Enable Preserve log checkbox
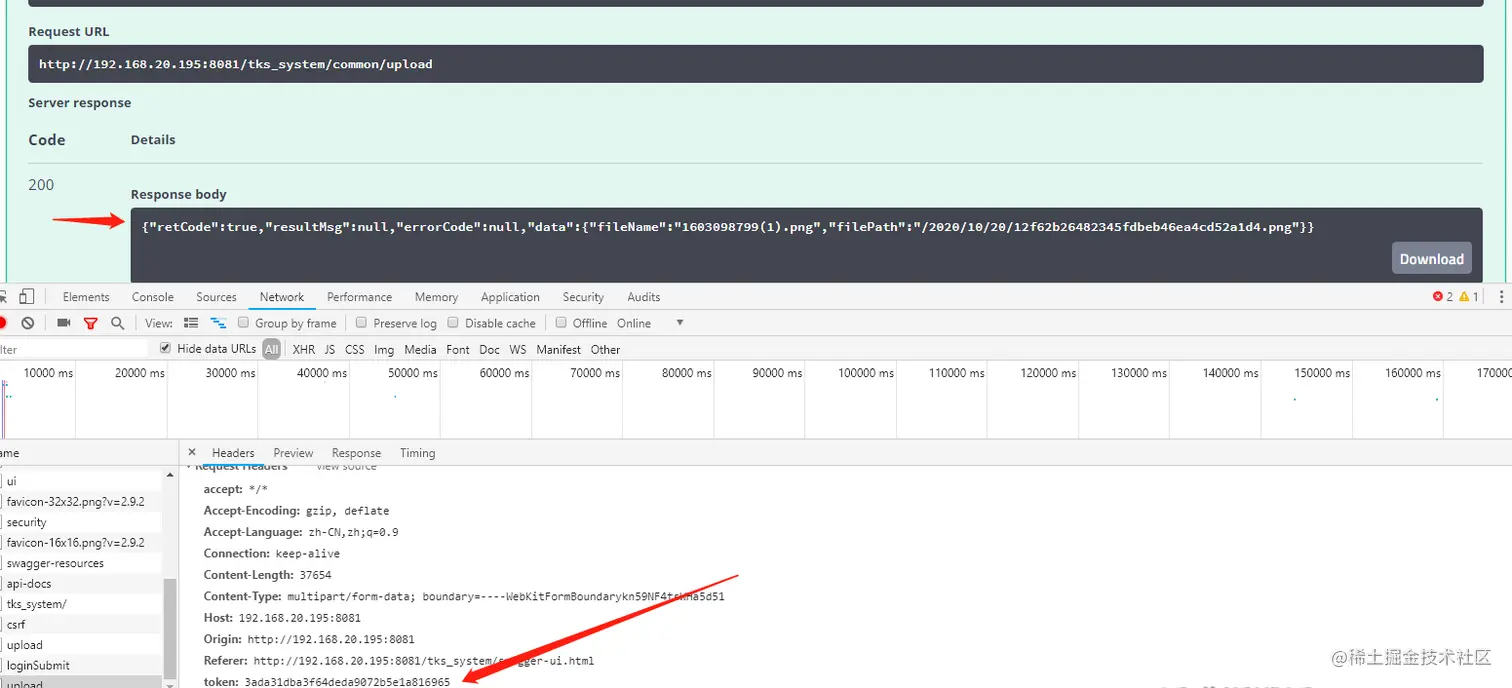Viewport: 1512px width, 688px height. click(x=361, y=323)
